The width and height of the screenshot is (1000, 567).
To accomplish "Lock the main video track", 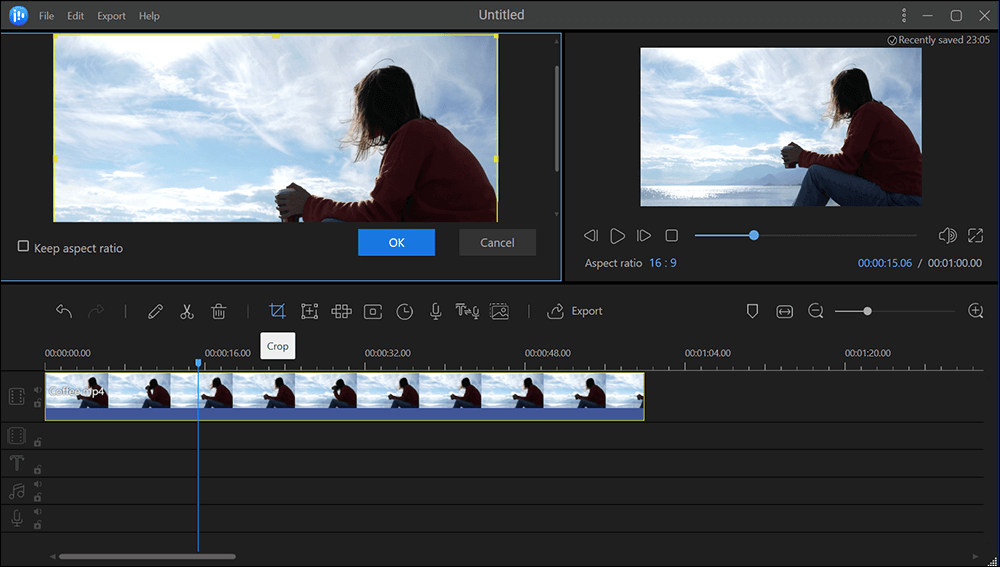I will [38, 403].
